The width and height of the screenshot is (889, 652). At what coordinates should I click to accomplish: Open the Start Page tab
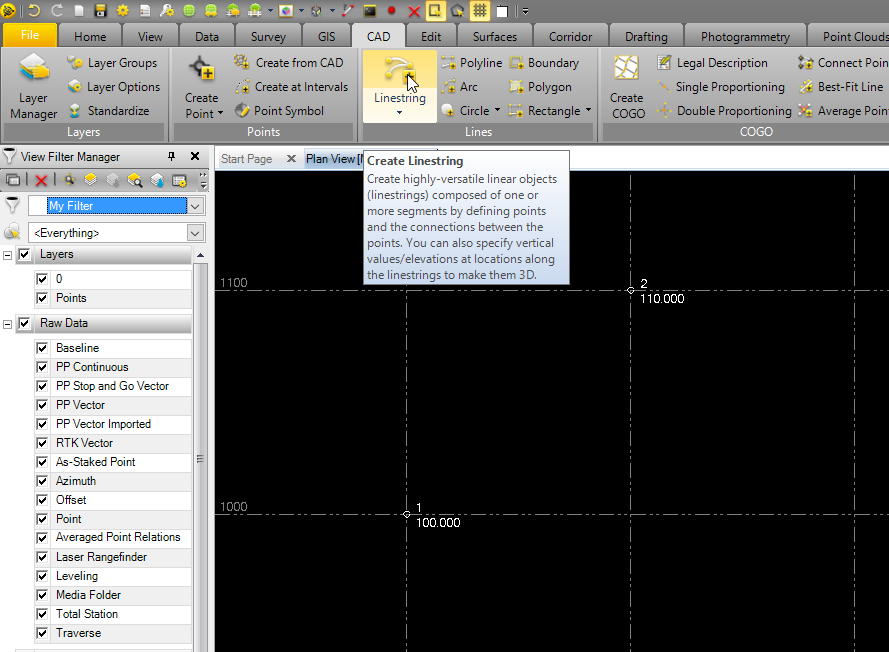[x=246, y=159]
